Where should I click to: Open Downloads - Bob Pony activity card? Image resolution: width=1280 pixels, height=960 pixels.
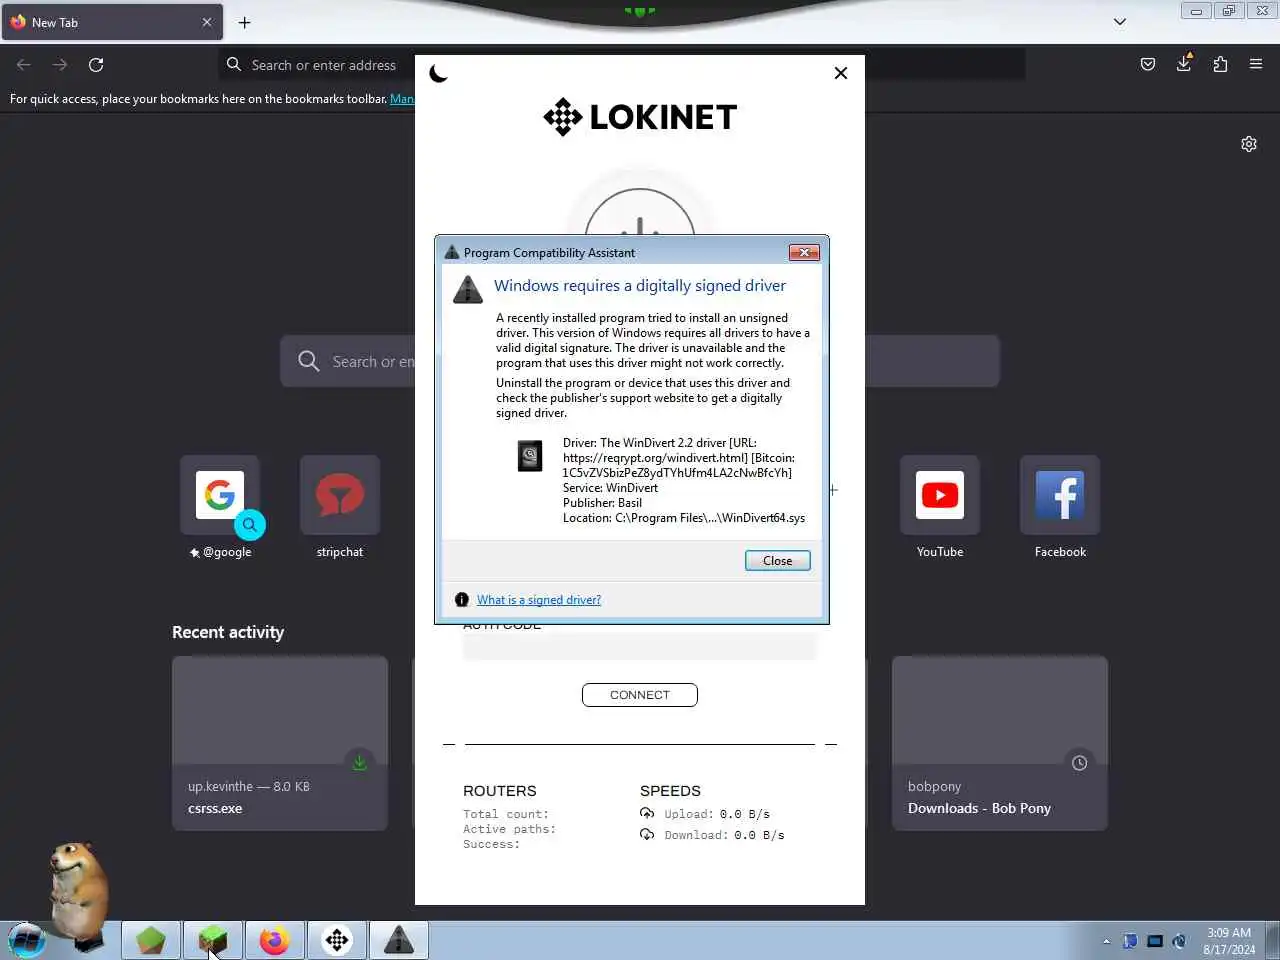(1000, 743)
